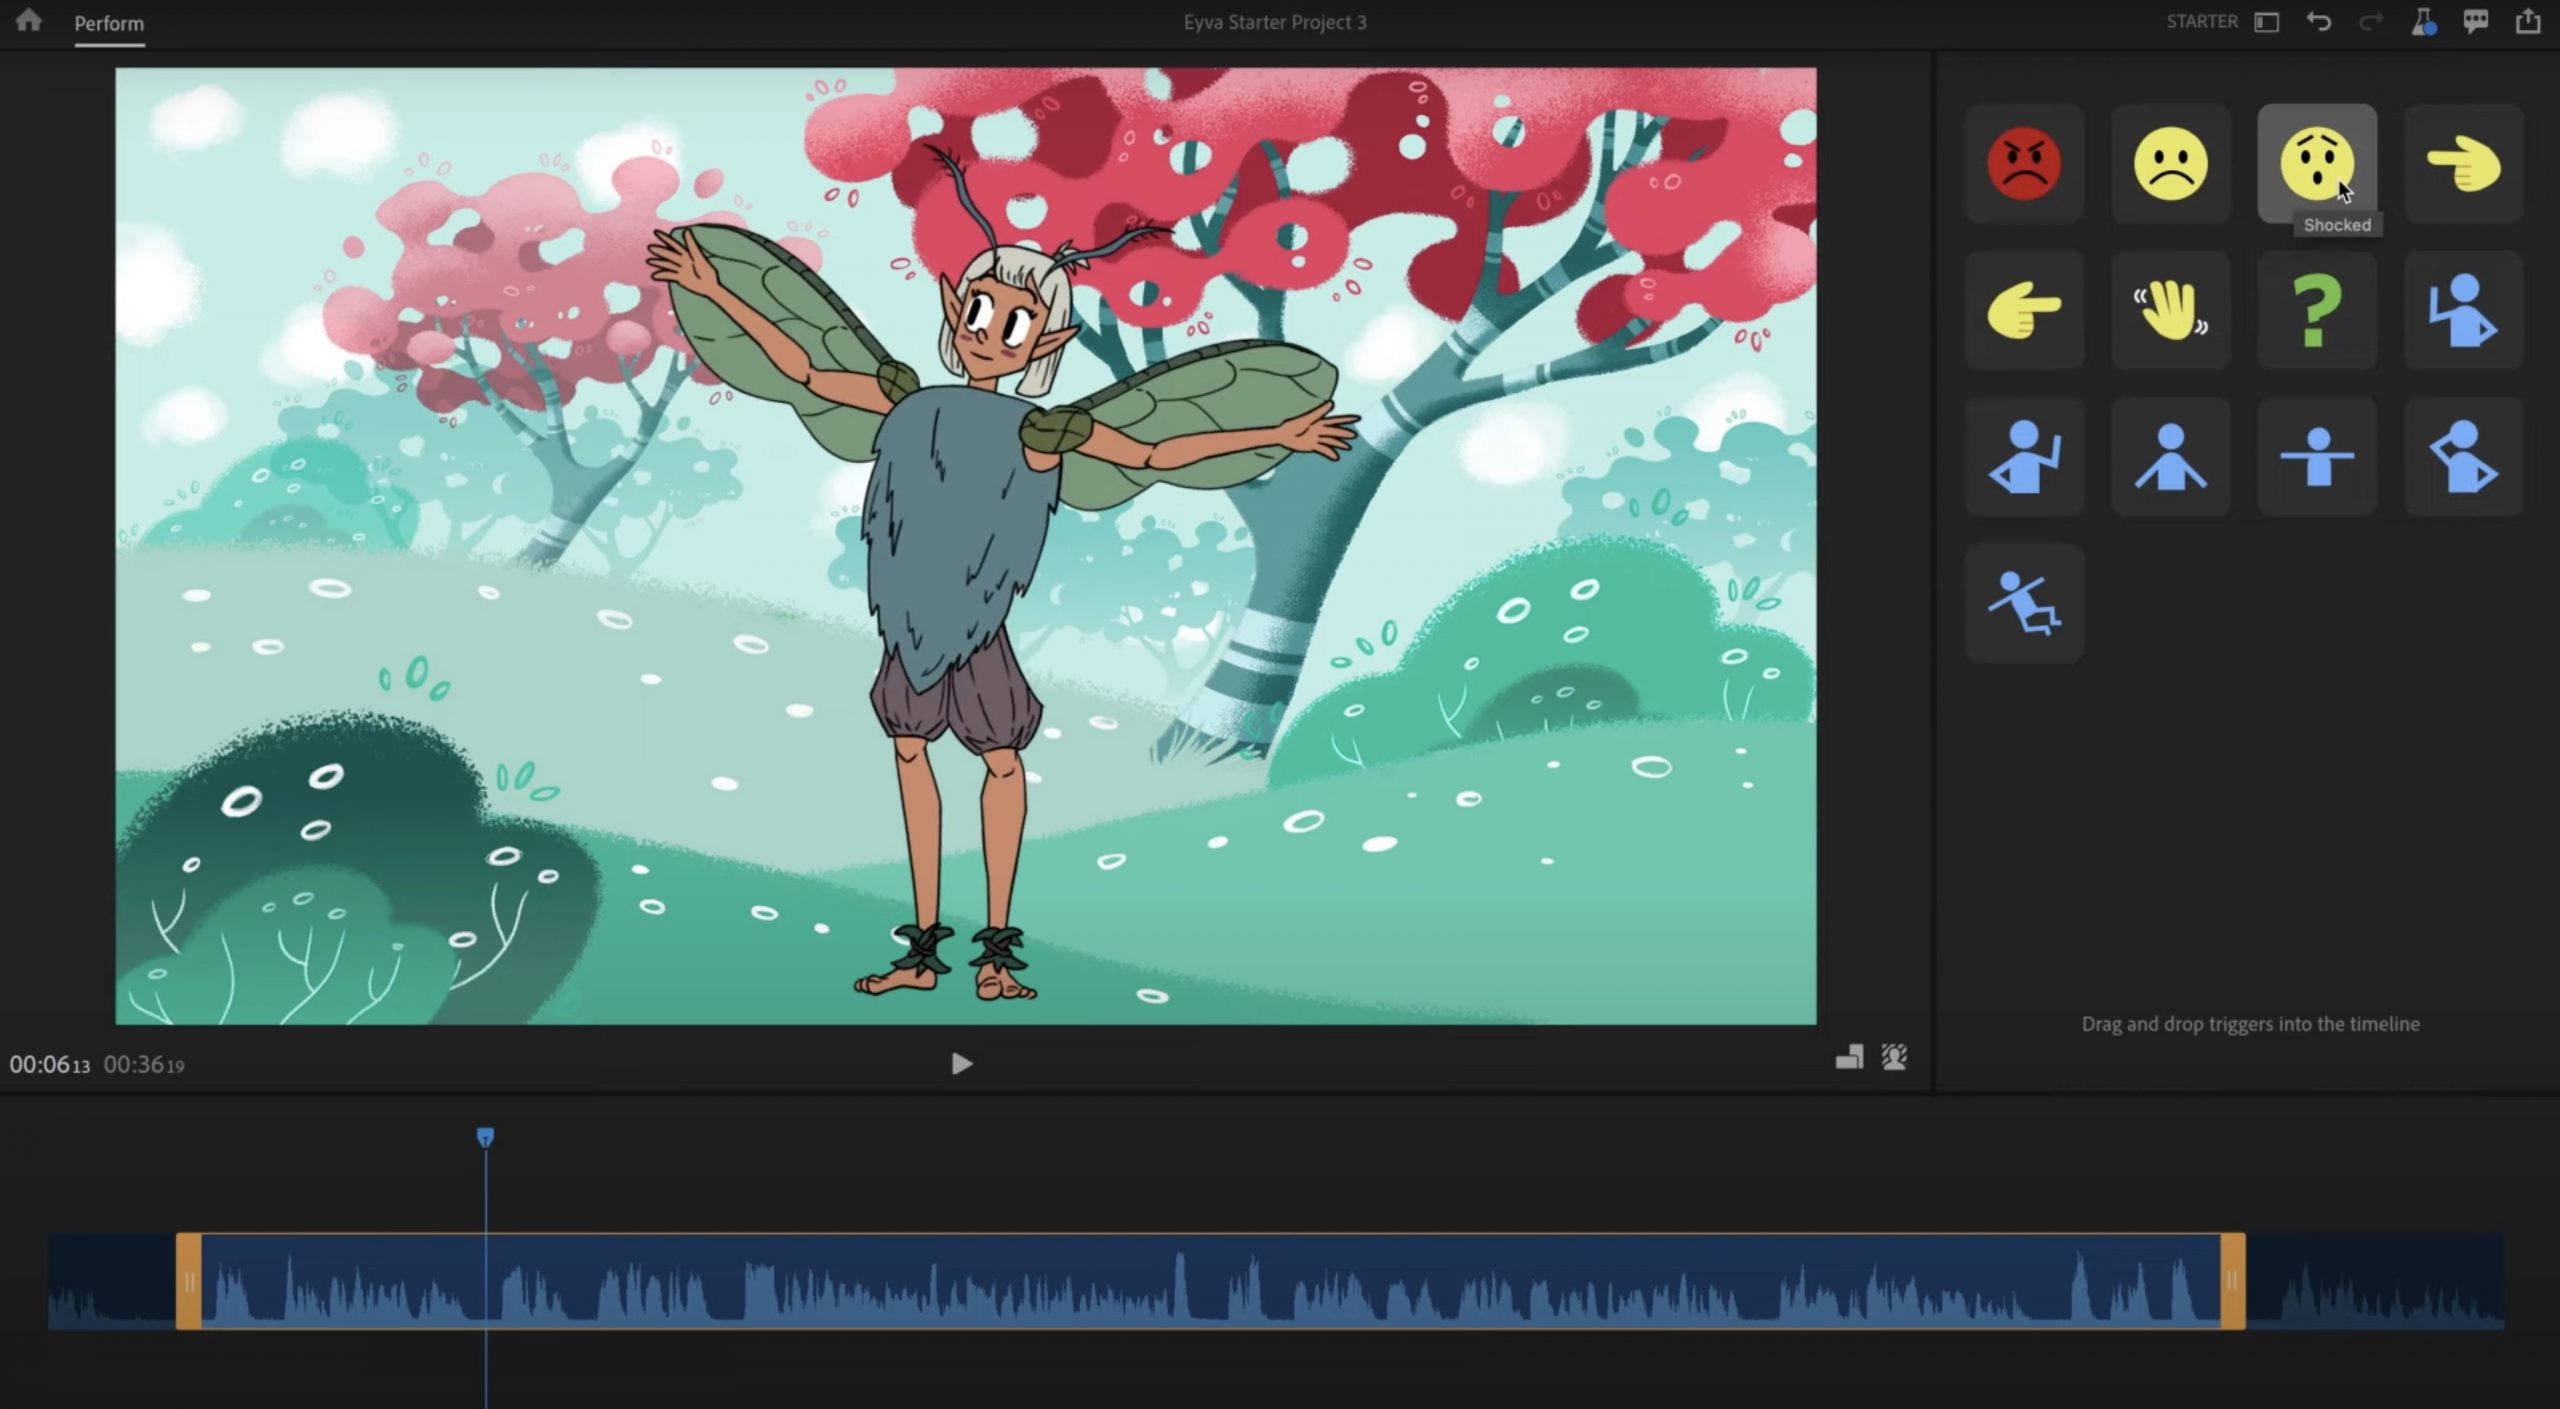The height and width of the screenshot is (1409, 2560).
Task: Select the blue T-pose figure trigger
Action: (x=2317, y=457)
